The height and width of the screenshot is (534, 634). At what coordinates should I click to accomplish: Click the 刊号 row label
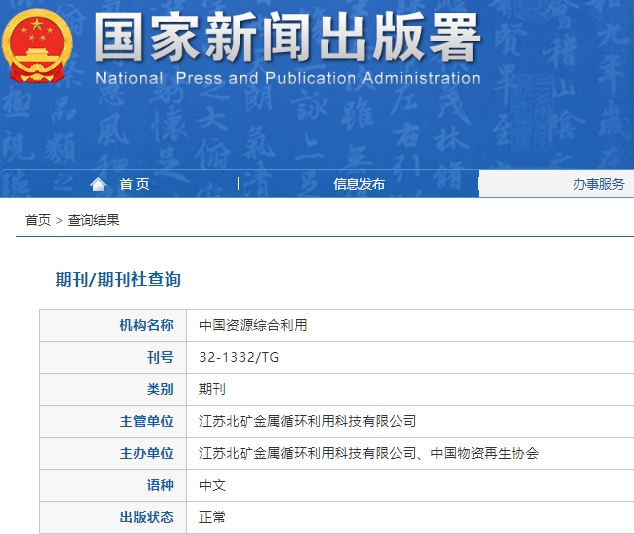(x=160, y=357)
